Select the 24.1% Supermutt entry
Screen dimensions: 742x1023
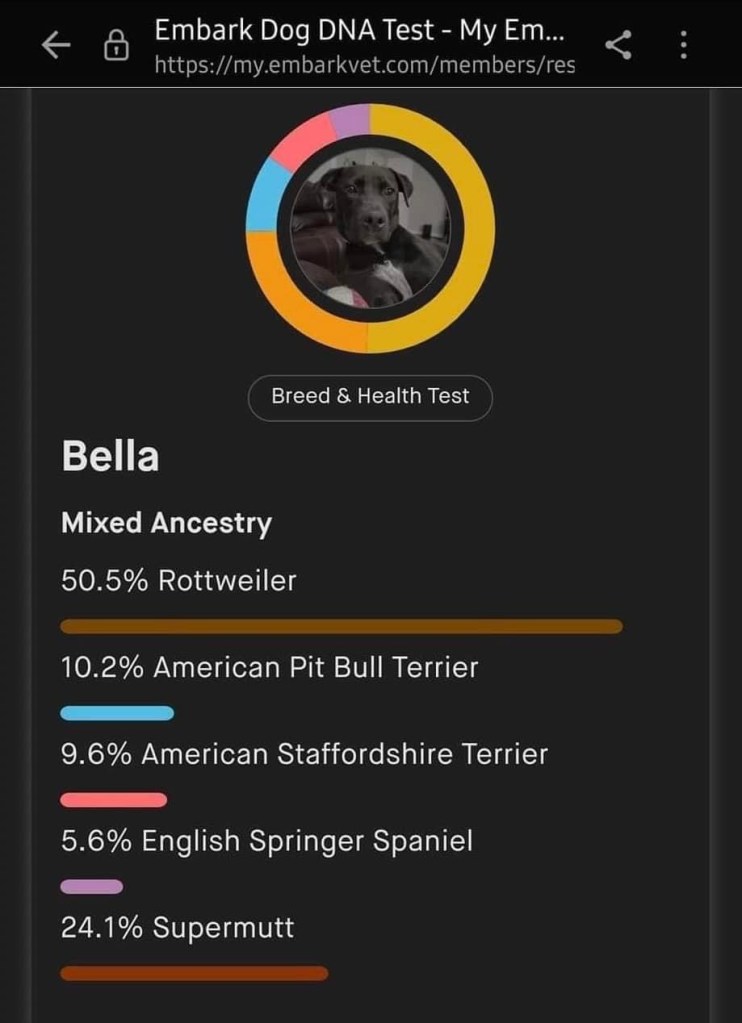click(x=178, y=928)
